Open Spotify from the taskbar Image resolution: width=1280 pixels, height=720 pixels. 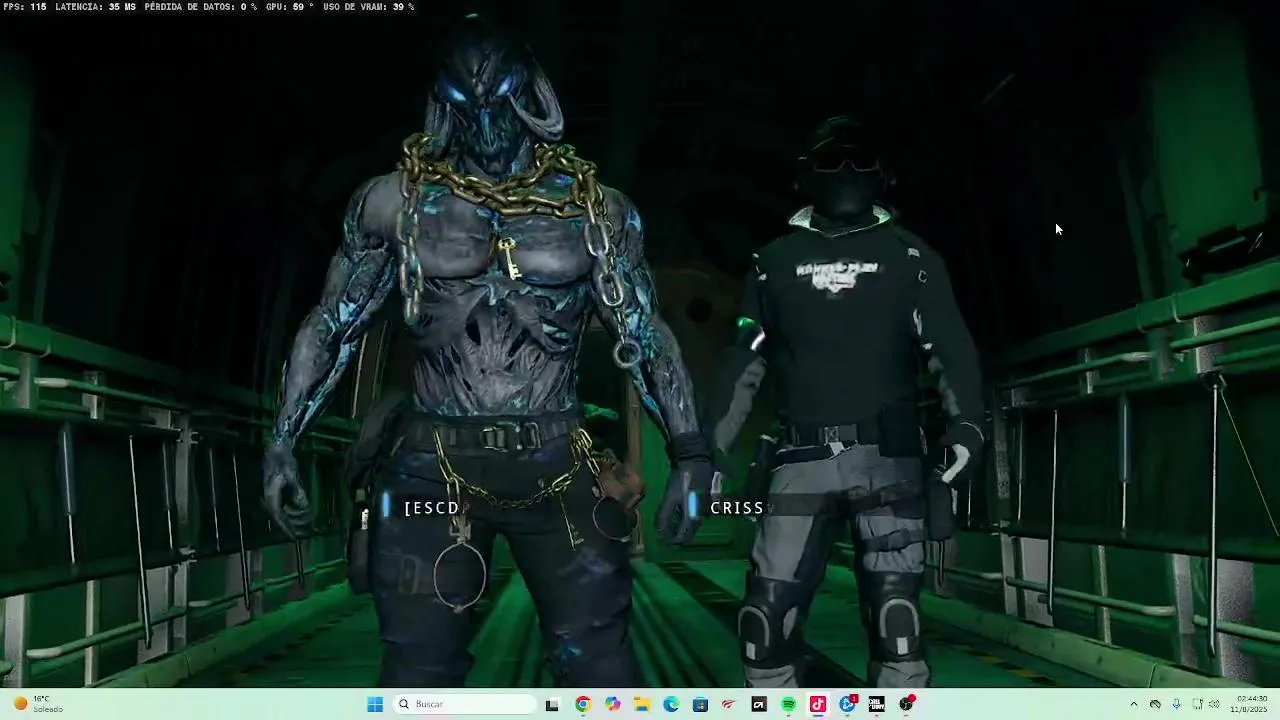788,704
